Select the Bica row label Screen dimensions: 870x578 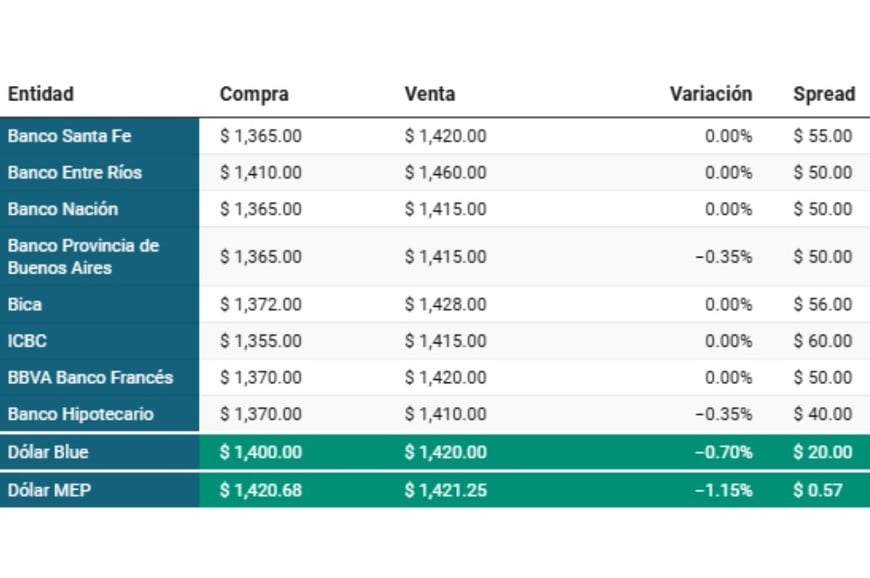[x=25, y=304]
